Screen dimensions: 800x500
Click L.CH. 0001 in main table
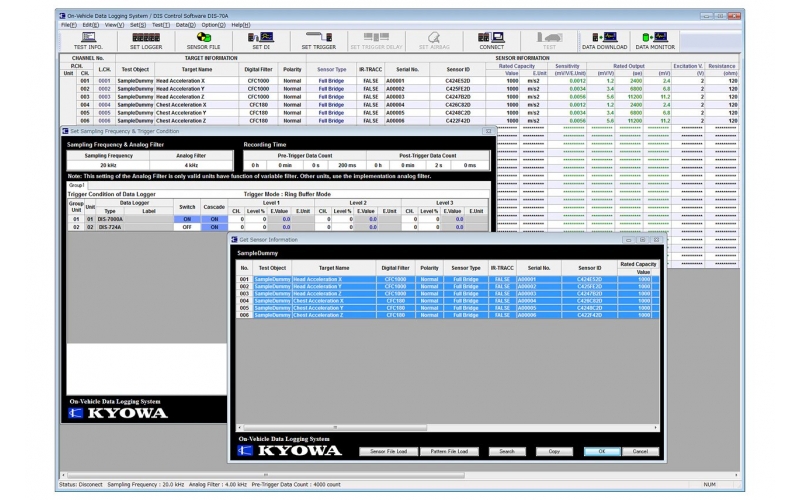[x=105, y=81]
